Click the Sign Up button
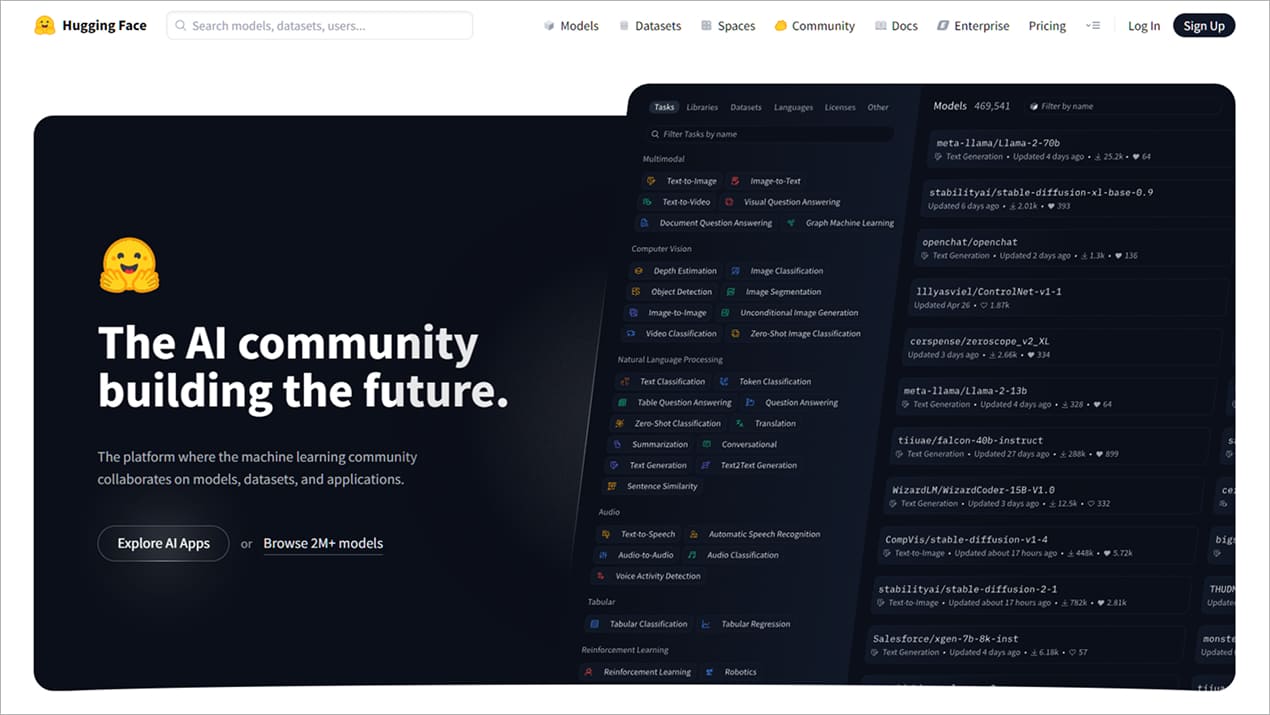This screenshot has width=1270, height=715. tap(1203, 26)
